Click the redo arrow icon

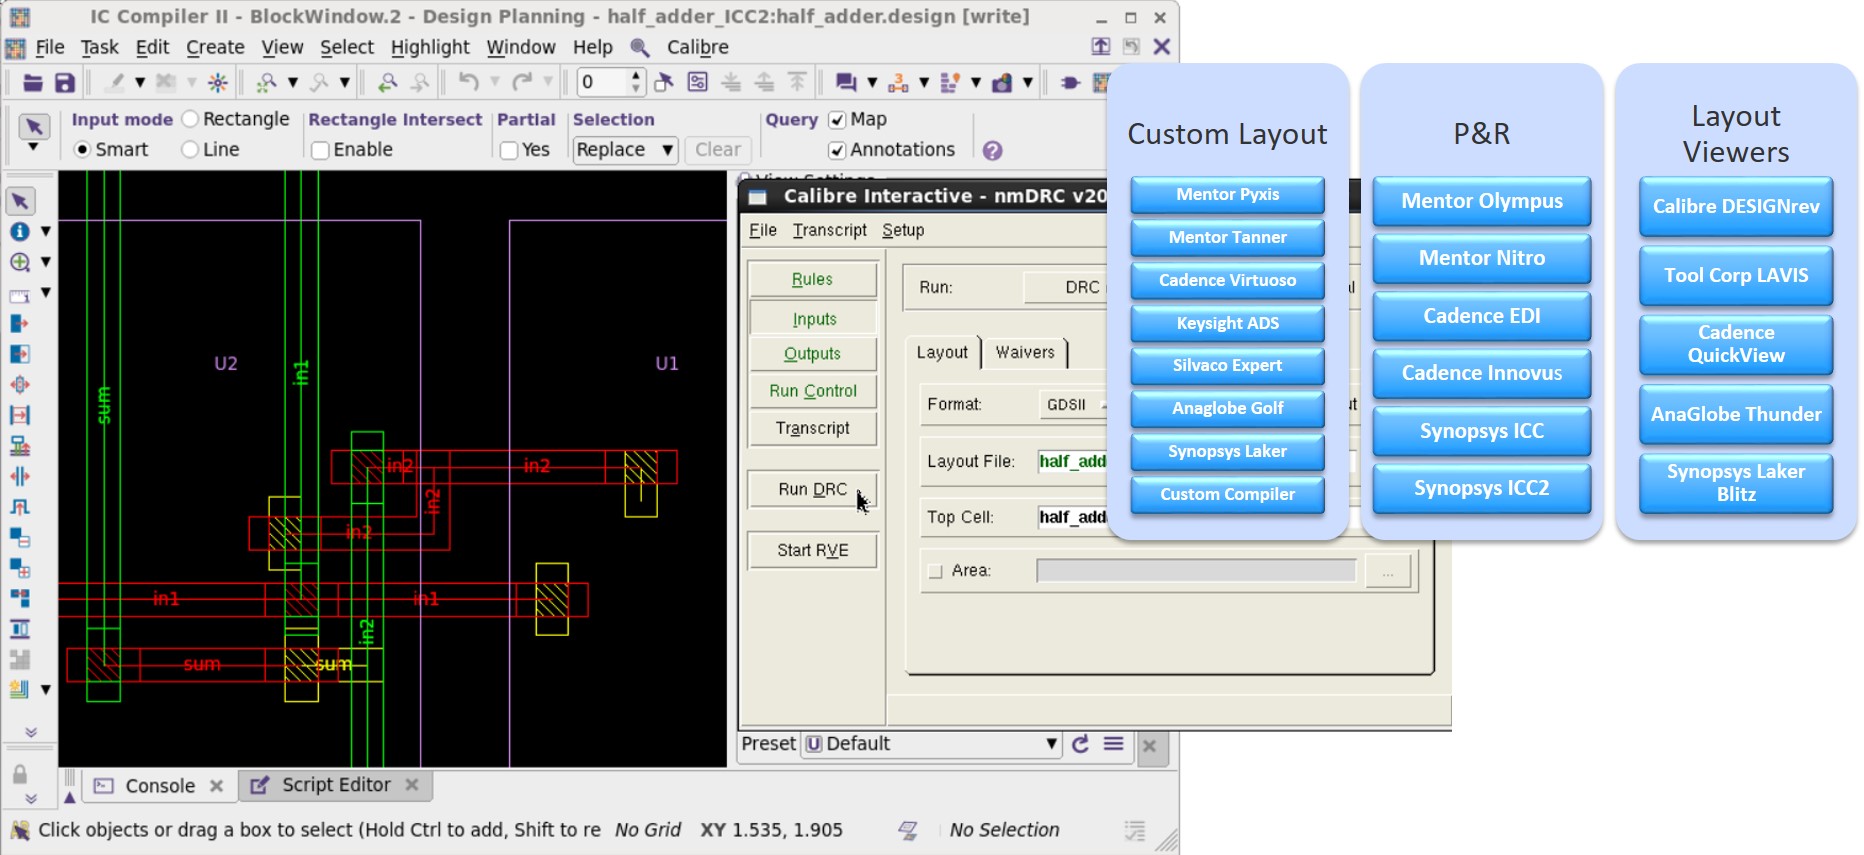(x=522, y=82)
